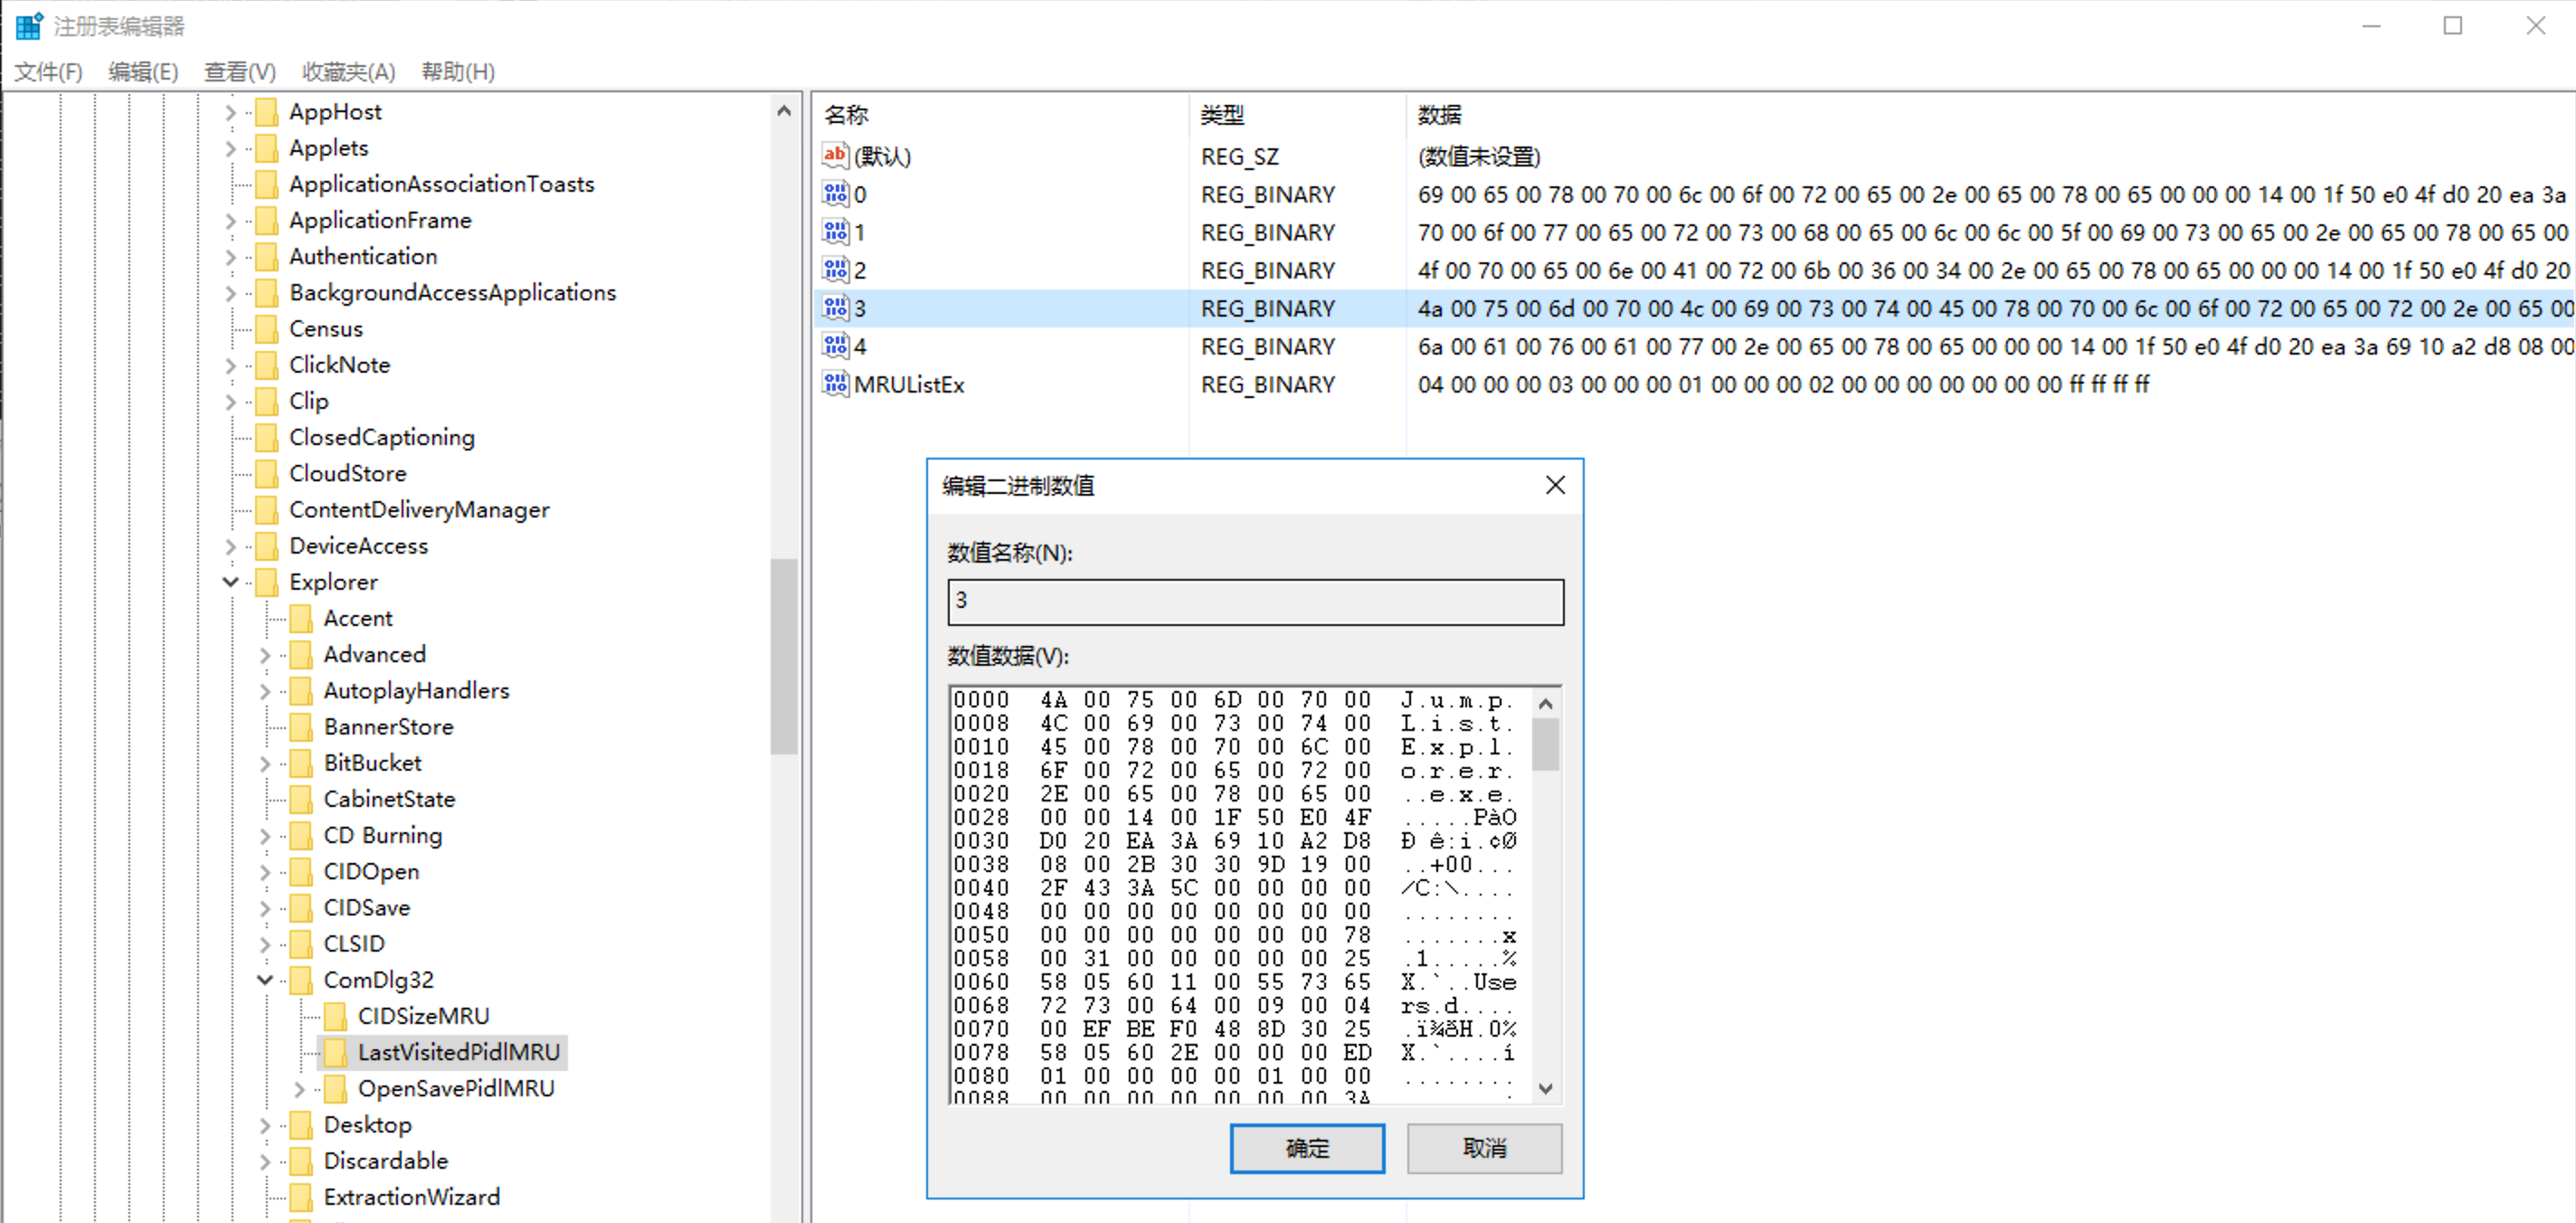Expand the AppHost tree node
Image resolution: width=2576 pixels, height=1223 pixels.
(x=231, y=112)
